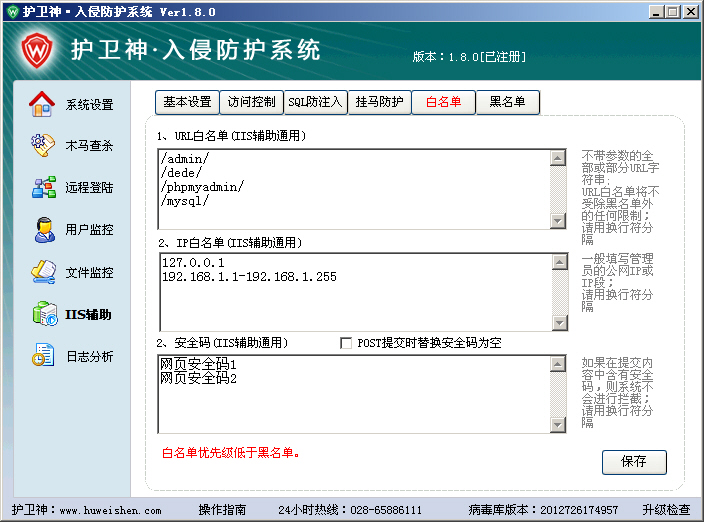704x522 pixels.
Task: Open the 远程登陆 network icon
Action: (44, 187)
